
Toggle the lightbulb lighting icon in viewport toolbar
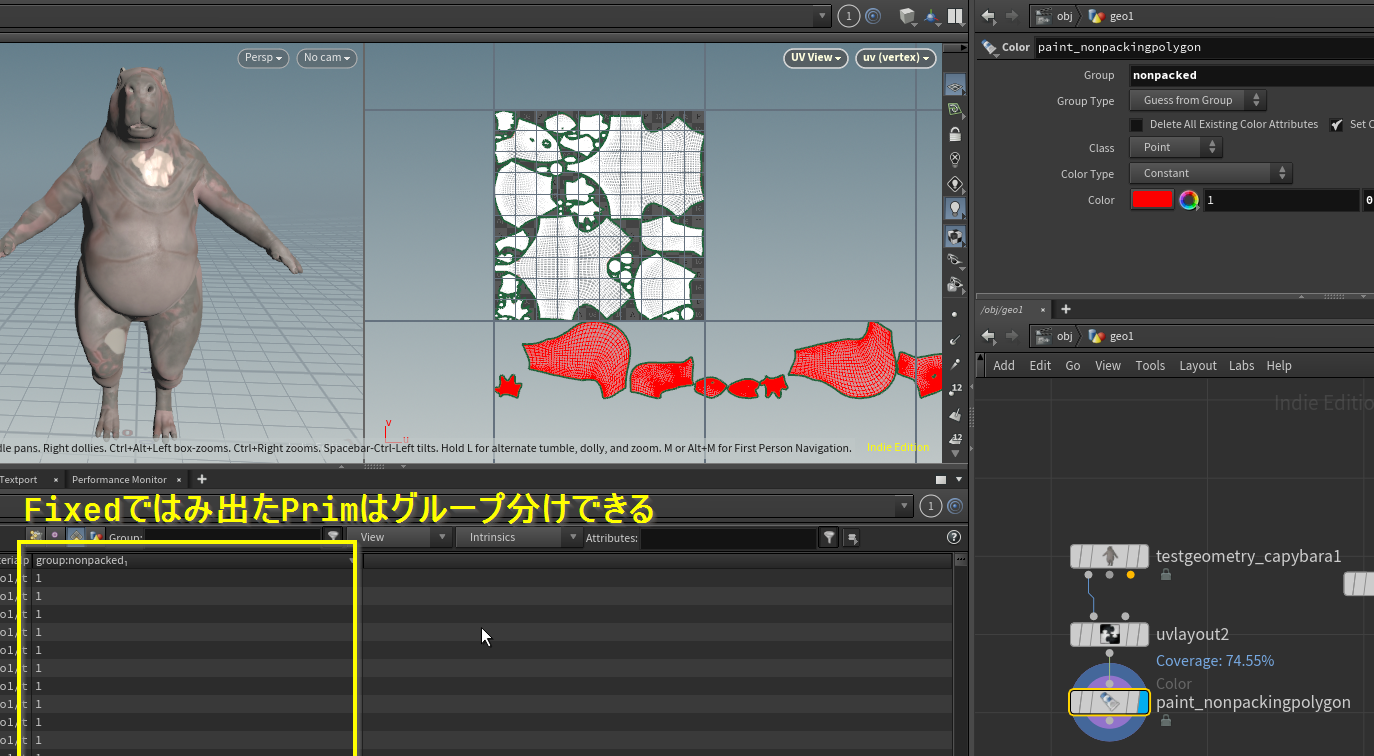pos(955,209)
